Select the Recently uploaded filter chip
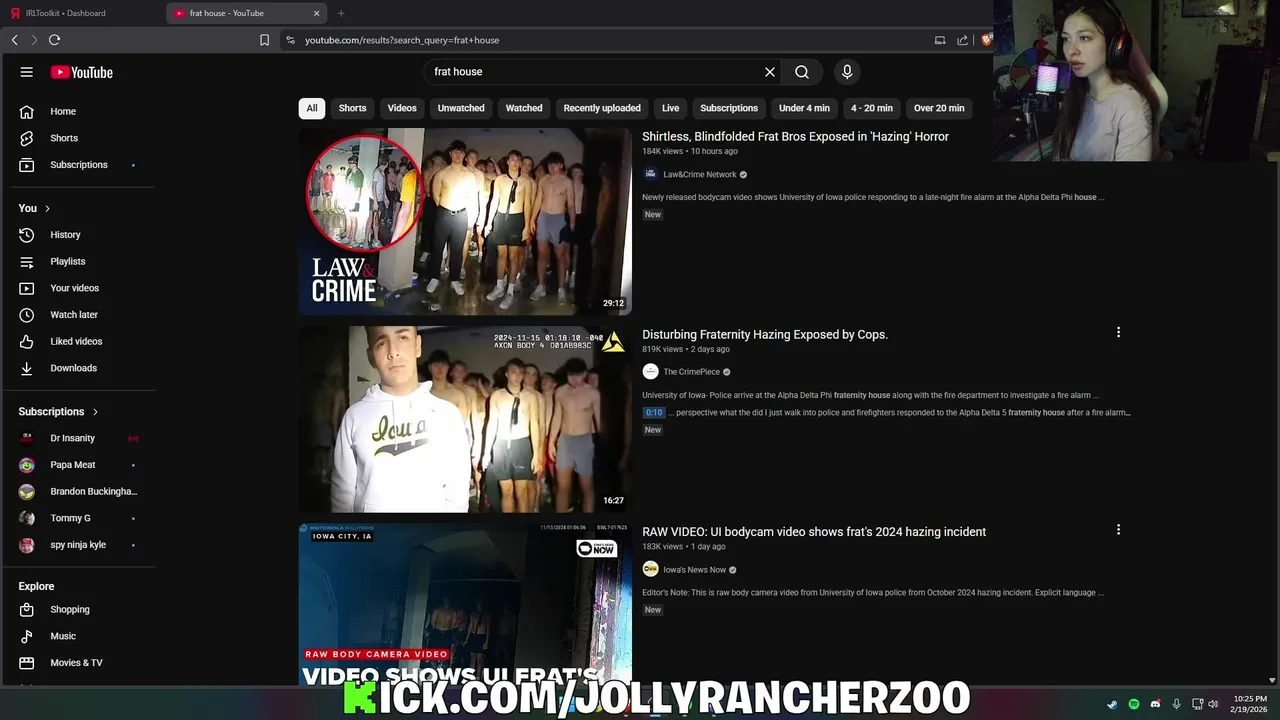The image size is (1280, 720). point(602,108)
